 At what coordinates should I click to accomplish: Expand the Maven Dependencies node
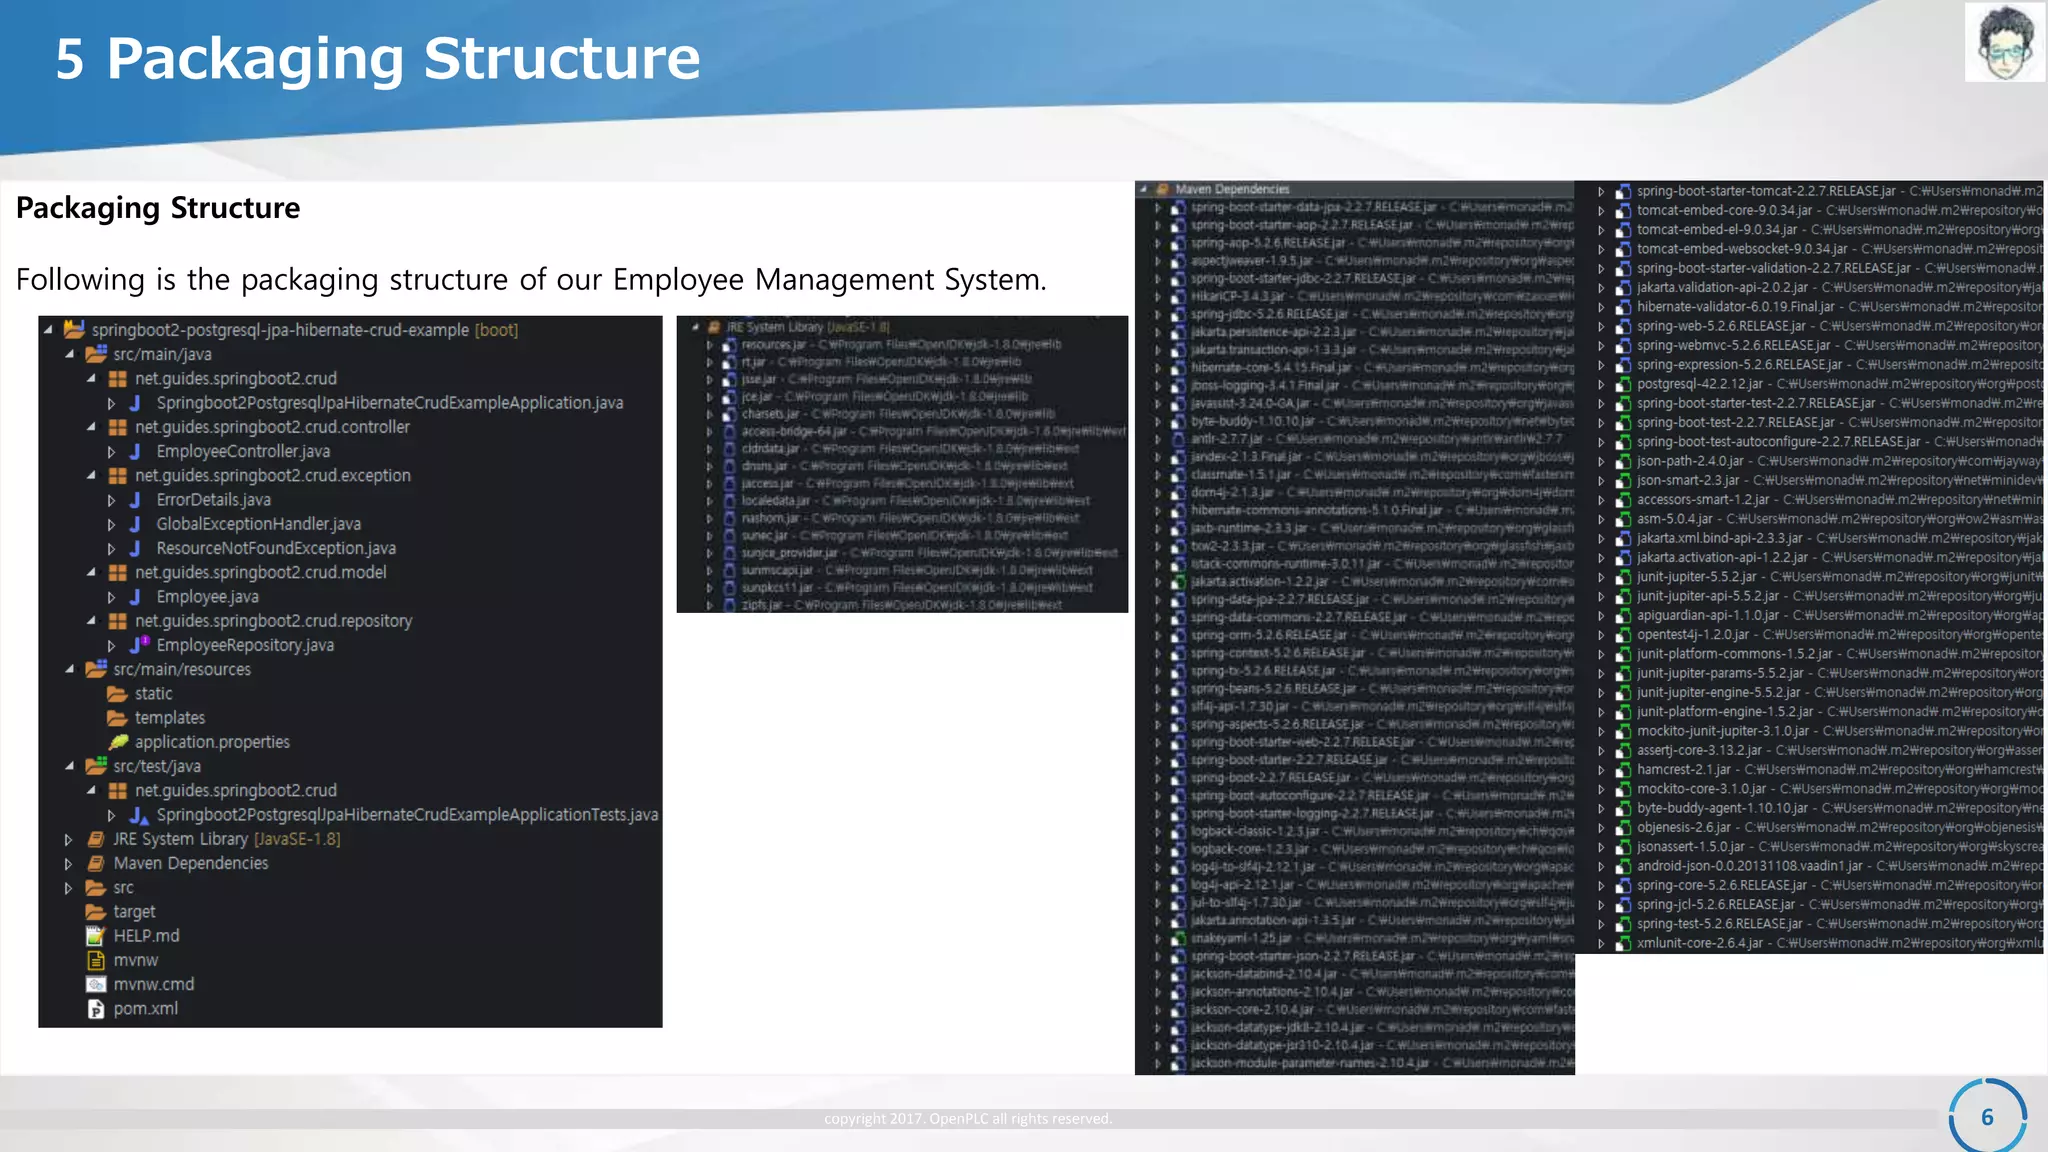click(x=68, y=864)
